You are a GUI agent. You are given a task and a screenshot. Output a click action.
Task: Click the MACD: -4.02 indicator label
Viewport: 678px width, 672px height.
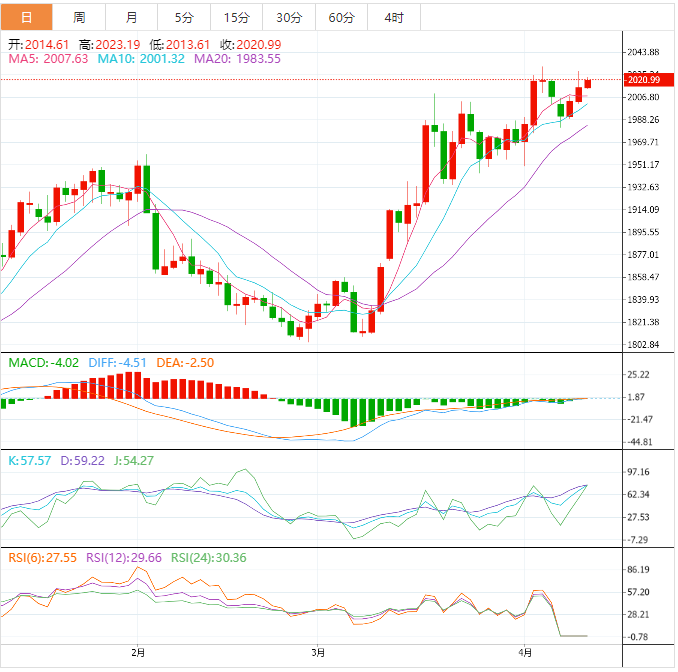[44, 363]
